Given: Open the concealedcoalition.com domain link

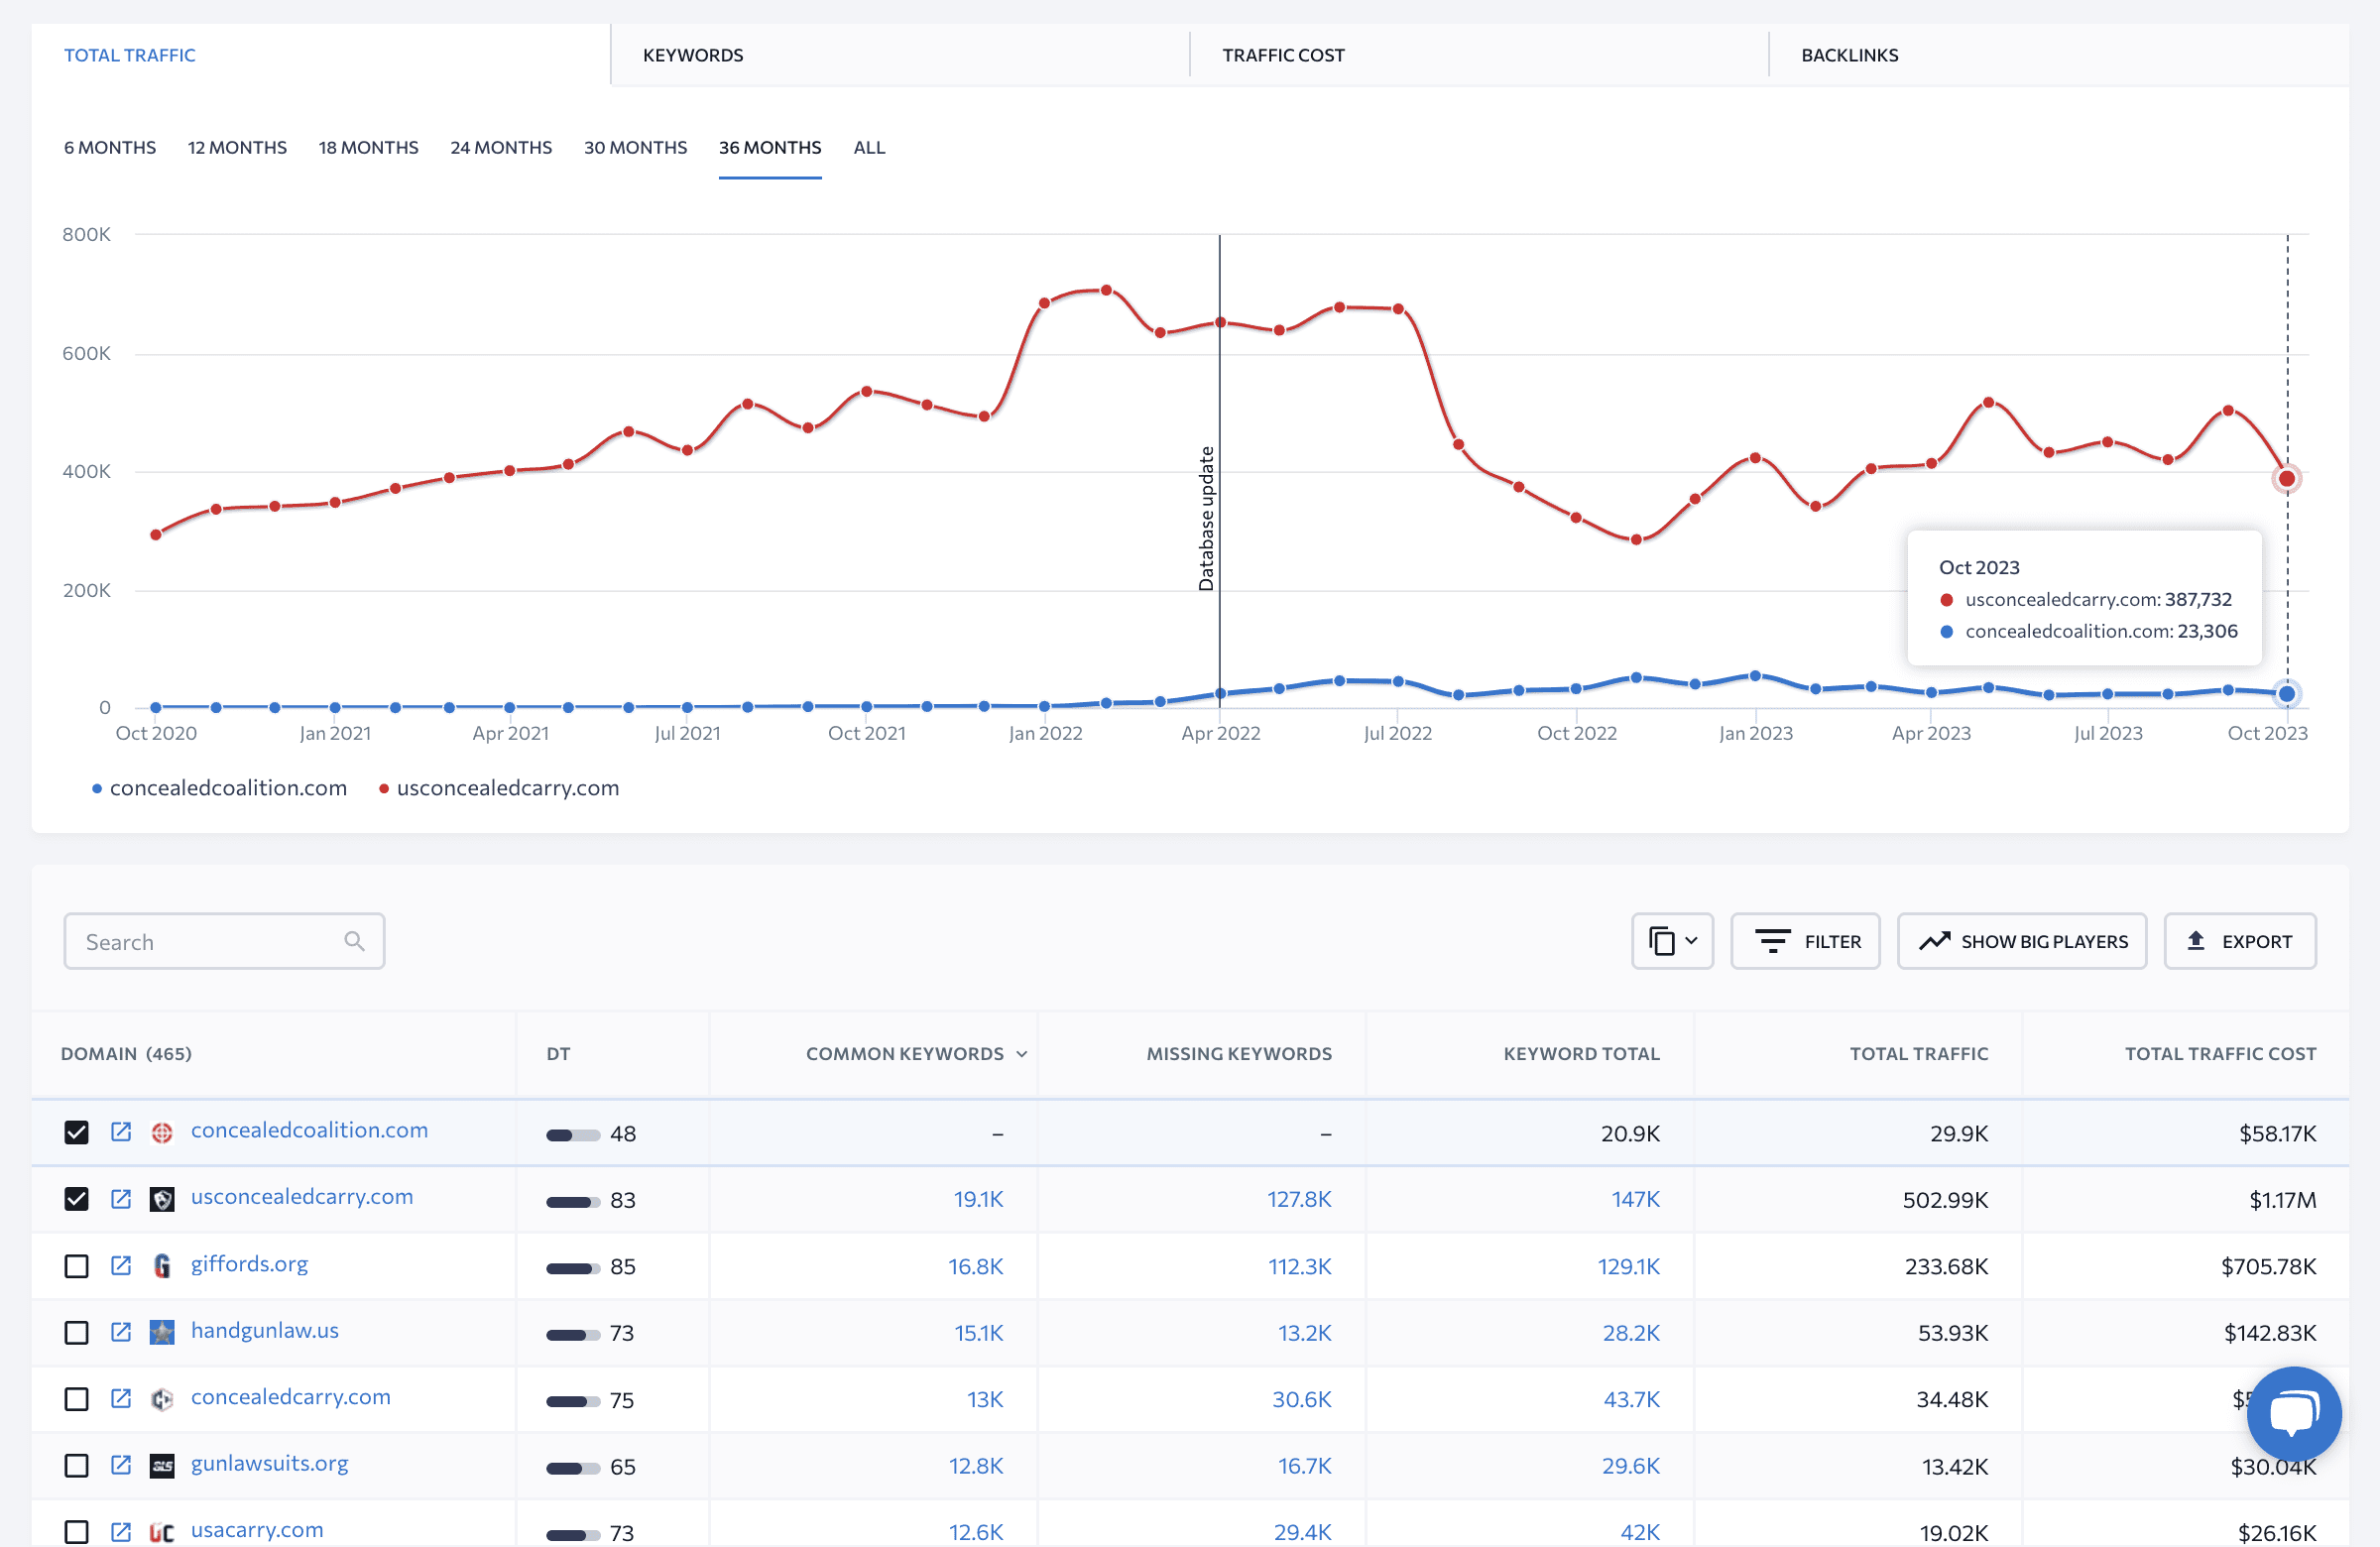Looking at the screenshot, I should tap(309, 1130).
